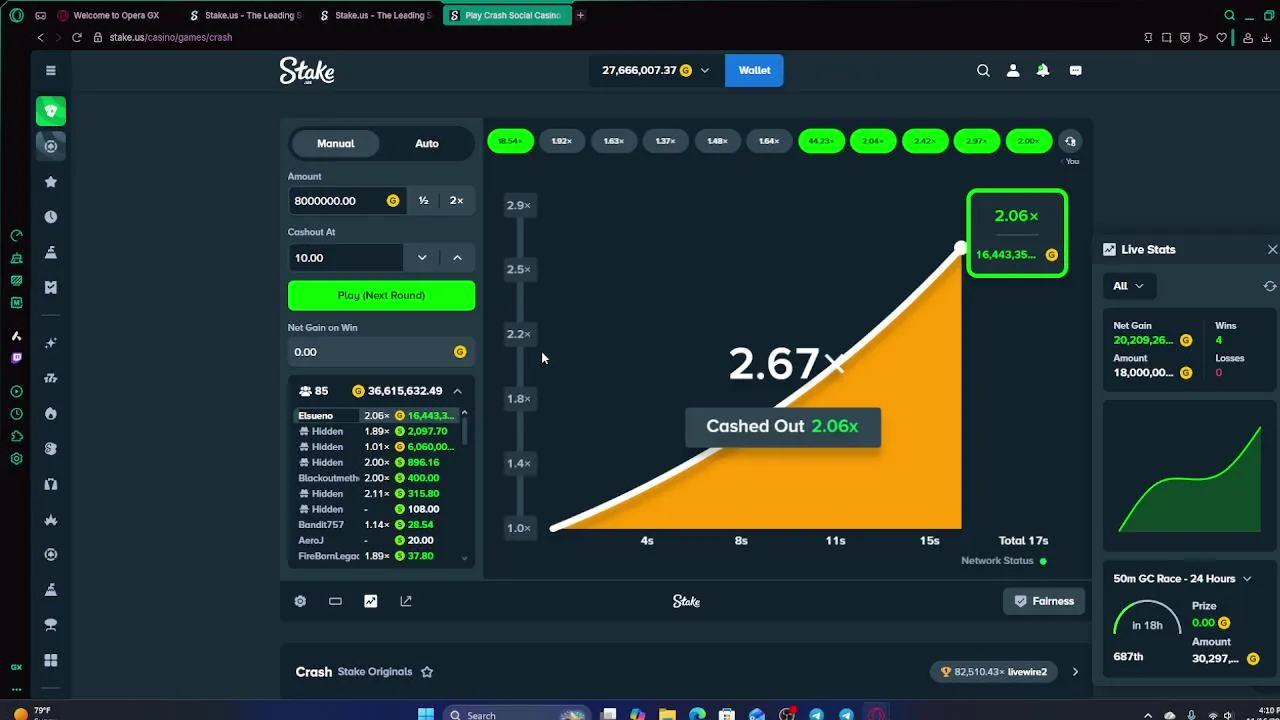Screen dimensions: 1280x720
Task: Open the Fairness dialog
Action: (x=1044, y=601)
